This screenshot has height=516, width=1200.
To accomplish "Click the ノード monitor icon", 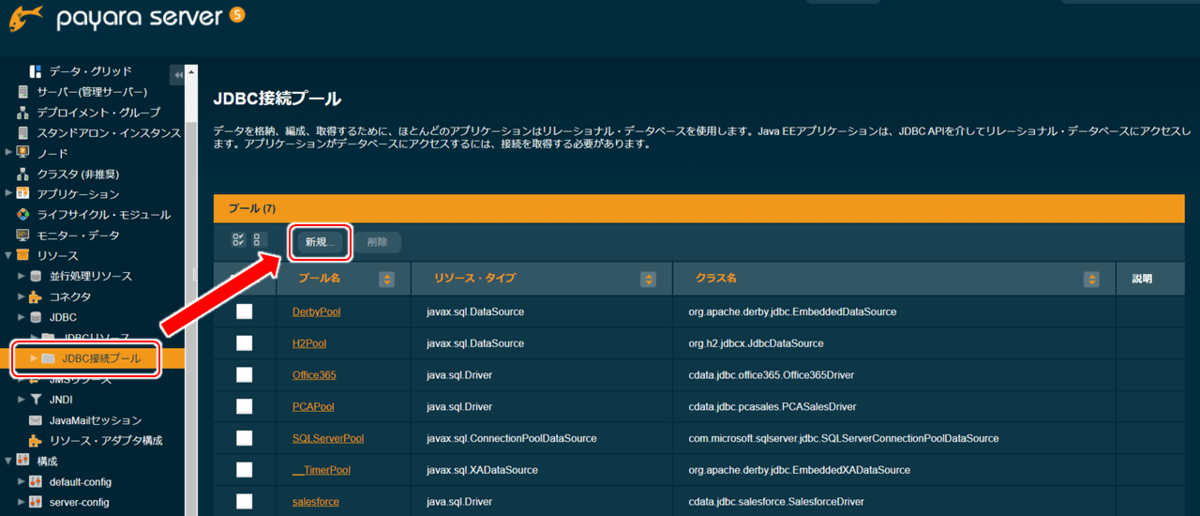I will pos(23,153).
